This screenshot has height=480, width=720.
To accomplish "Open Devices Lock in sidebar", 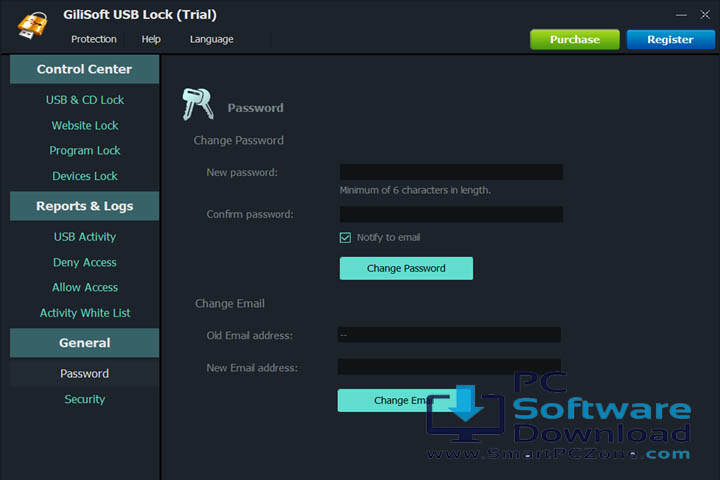I will point(85,176).
